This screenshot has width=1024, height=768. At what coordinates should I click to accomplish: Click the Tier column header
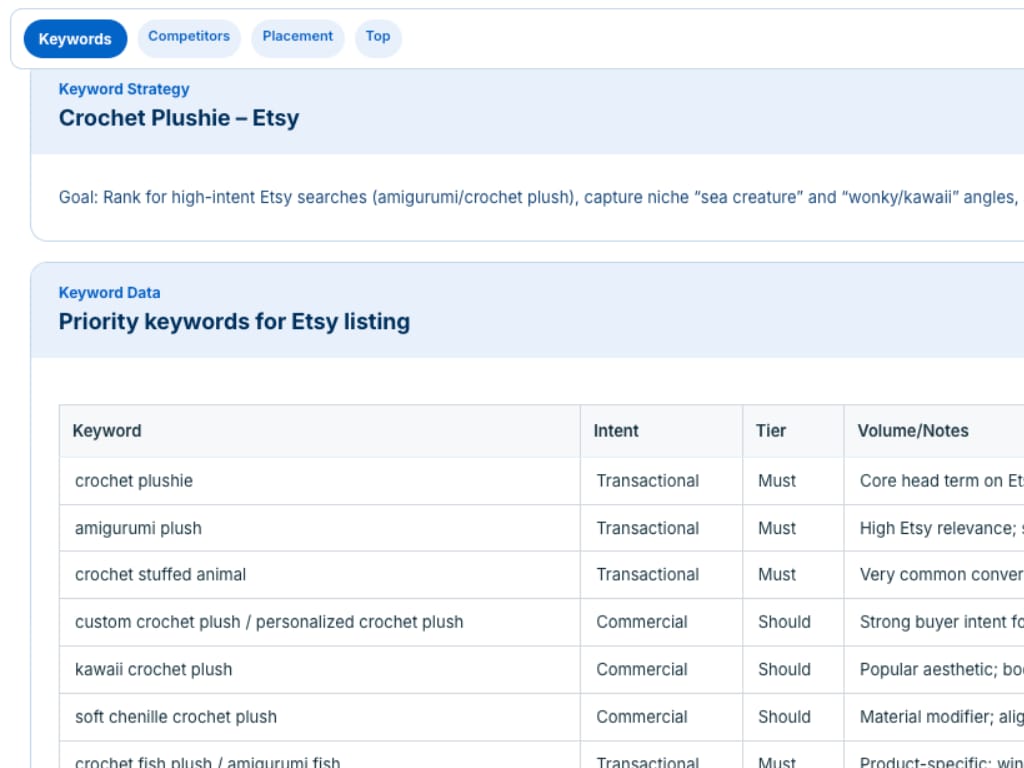point(771,431)
